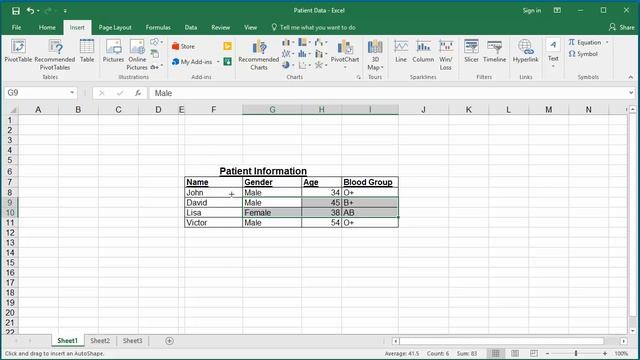Open the Store add-ins
Screen dimensions: 640x360
(x=183, y=47)
